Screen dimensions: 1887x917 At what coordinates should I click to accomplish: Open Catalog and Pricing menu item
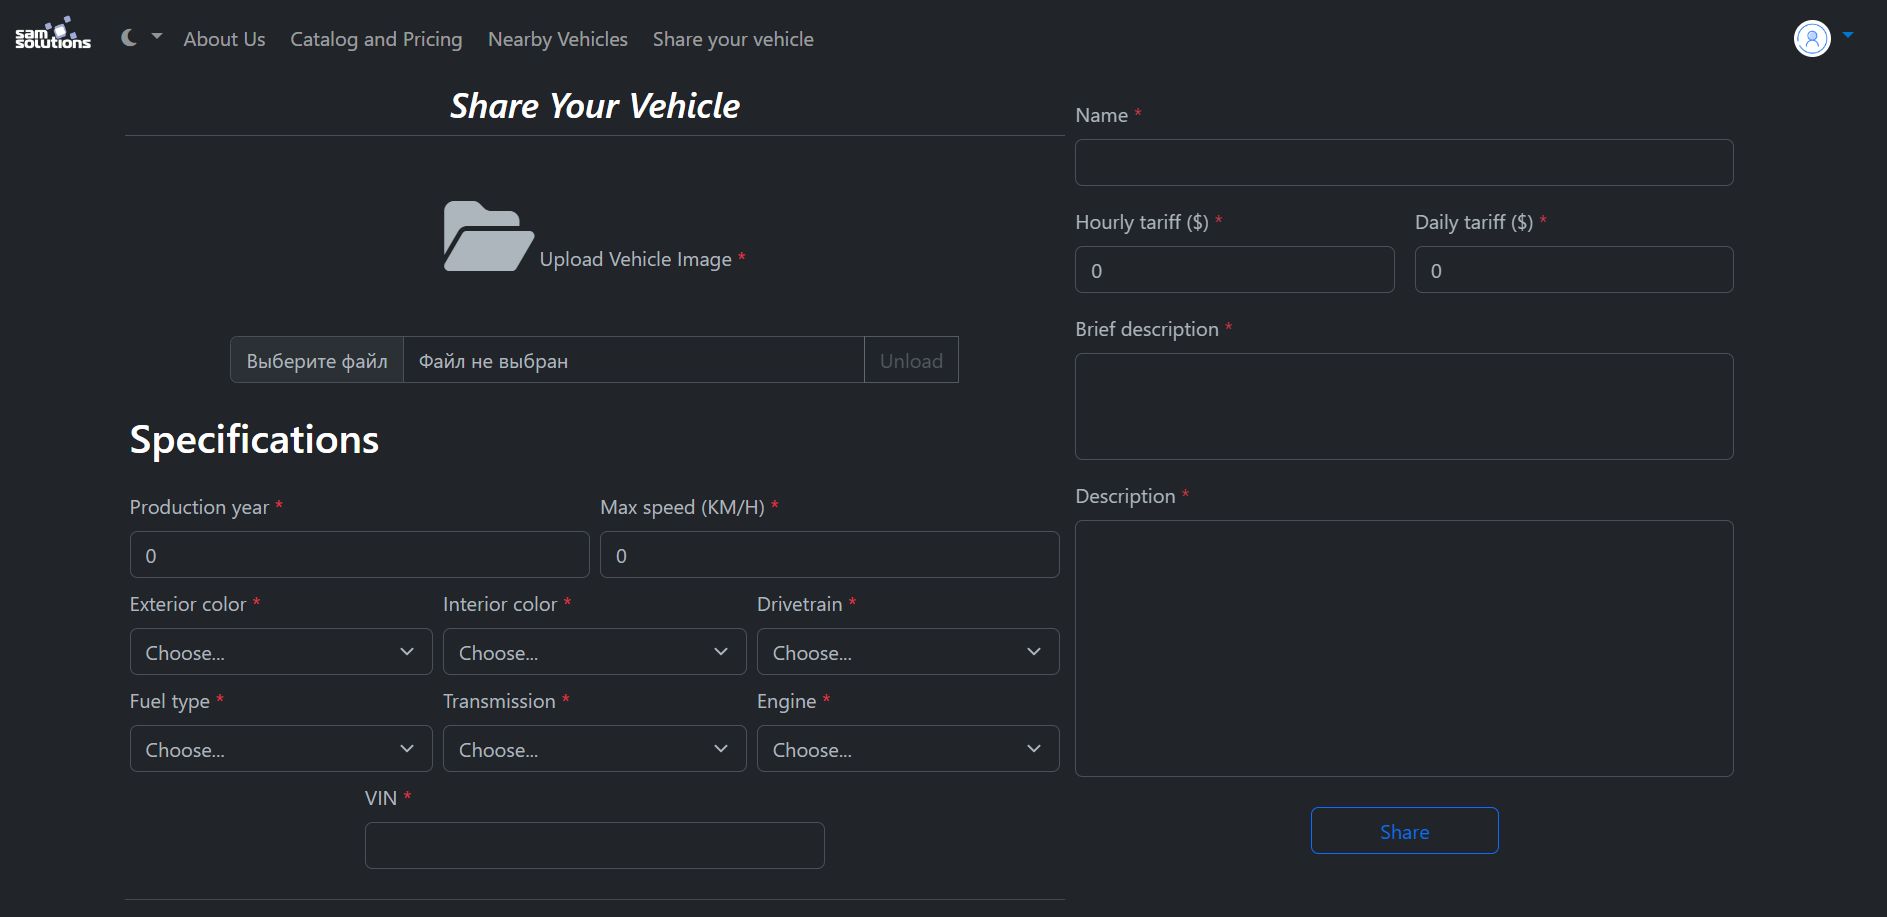tap(376, 39)
